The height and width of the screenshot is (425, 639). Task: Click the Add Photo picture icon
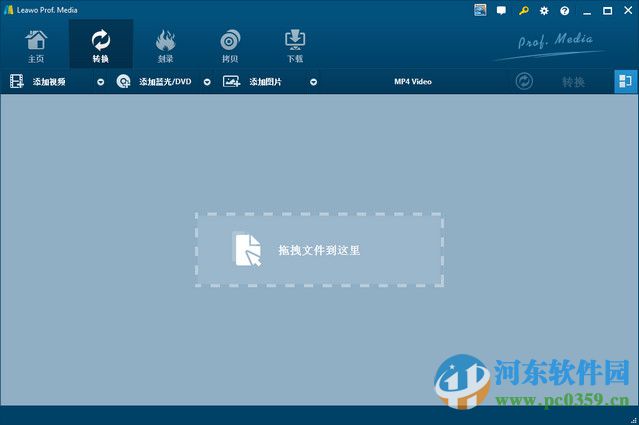[231, 81]
